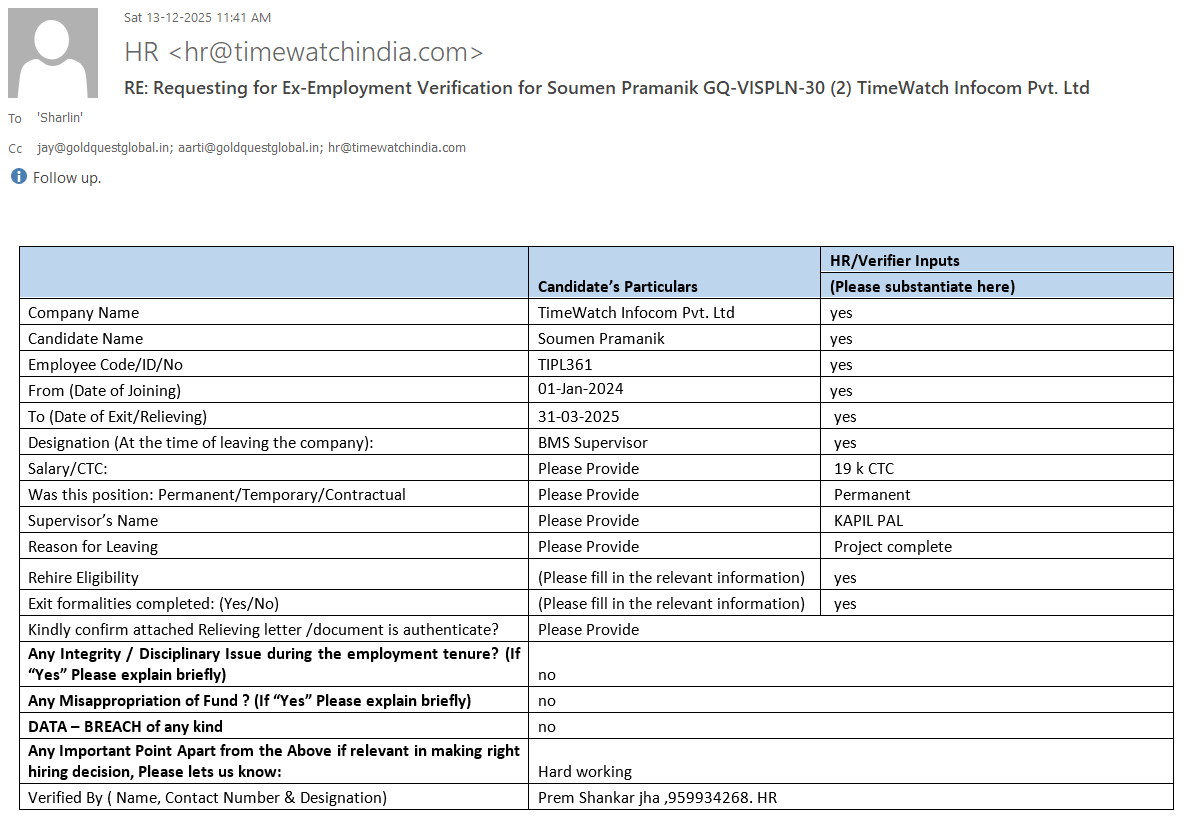Click relevant information placeholder in Exit formalities row
Image resolution: width=1187 pixels, height=822 pixels.
pyautogui.click(x=671, y=603)
